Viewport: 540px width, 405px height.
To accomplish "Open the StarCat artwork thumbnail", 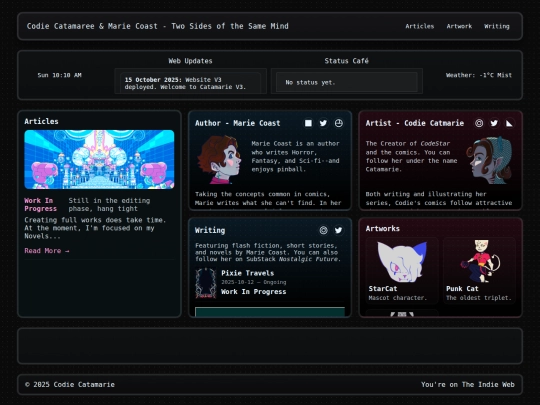I will point(402,261).
